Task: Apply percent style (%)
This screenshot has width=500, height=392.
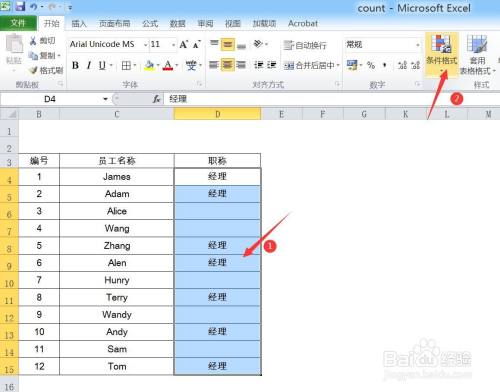Action: click(x=371, y=65)
